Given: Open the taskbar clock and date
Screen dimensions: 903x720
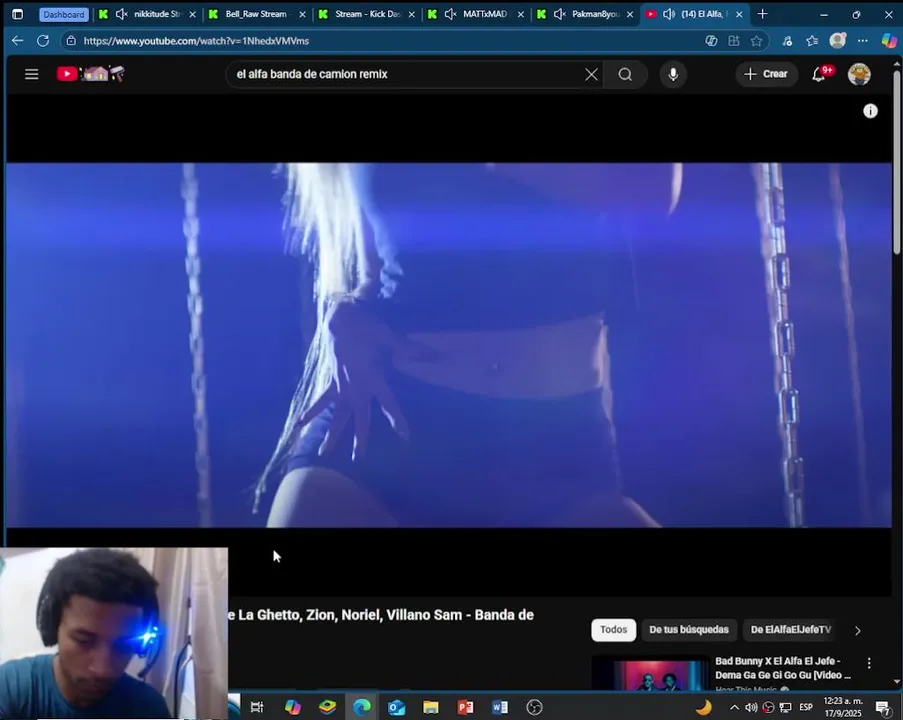Looking at the screenshot, I should (843, 707).
